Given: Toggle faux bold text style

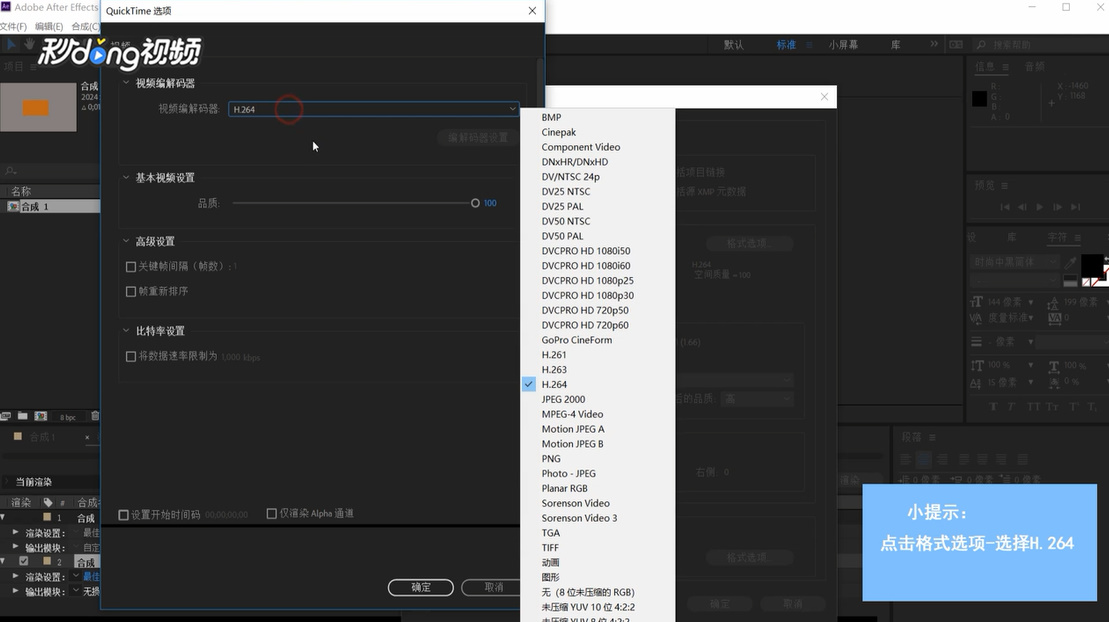Looking at the screenshot, I should pyautogui.click(x=994, y=407).
